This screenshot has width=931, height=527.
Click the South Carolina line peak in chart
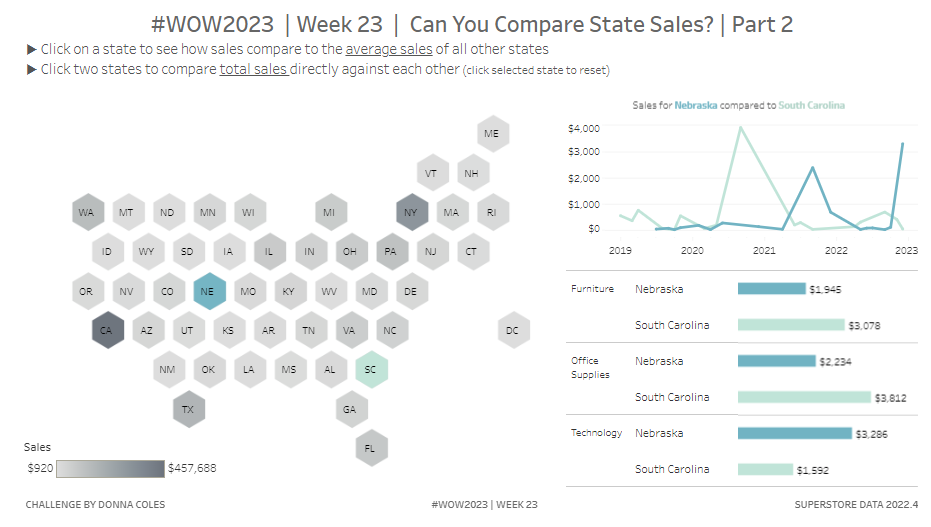740,128
